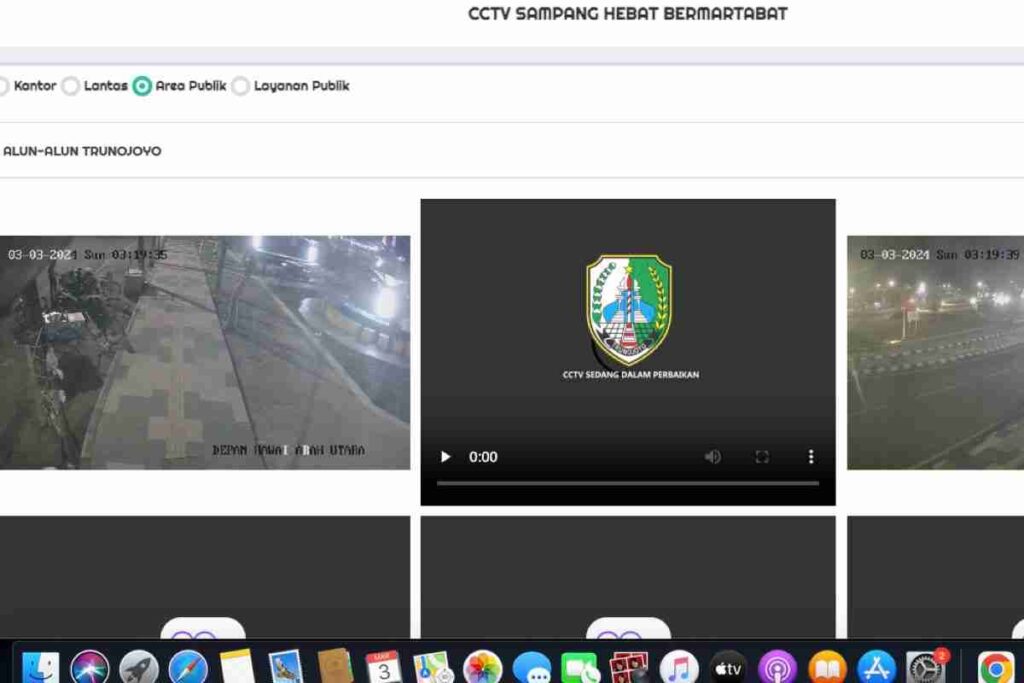This screenshot has width=1024, height=683.
Task: Open Google Chrome from the dock
Action: pyautogui.click(x=996, y=666)
